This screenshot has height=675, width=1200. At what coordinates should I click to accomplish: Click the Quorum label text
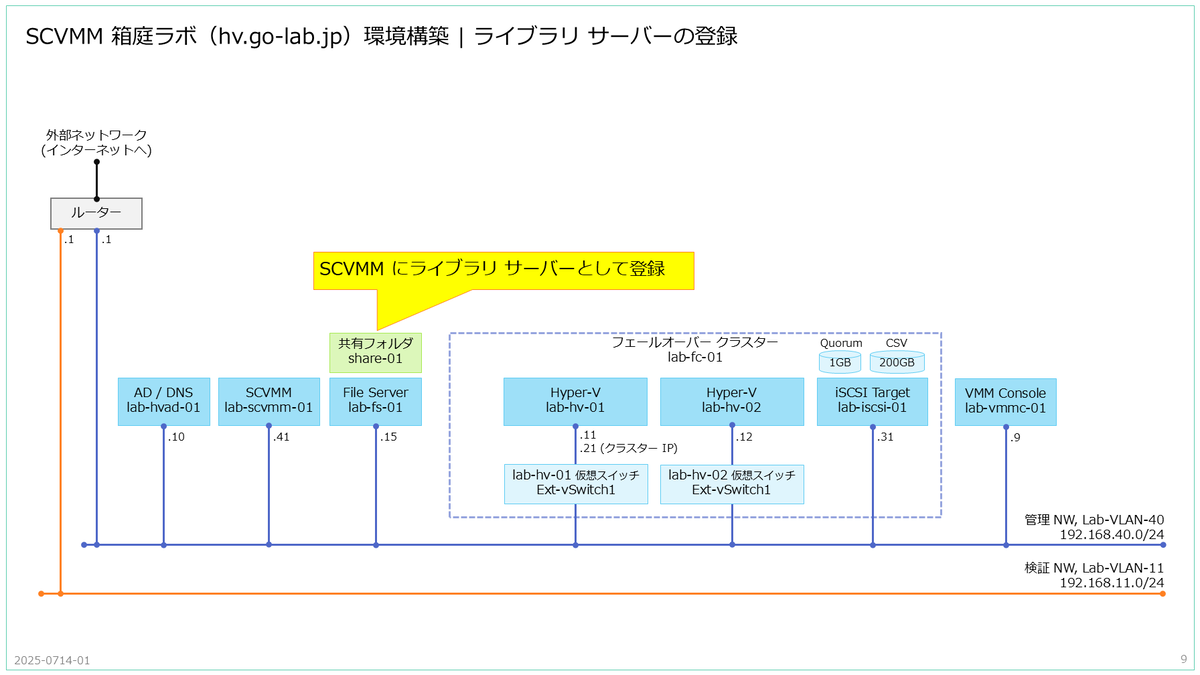pos(841,343)
